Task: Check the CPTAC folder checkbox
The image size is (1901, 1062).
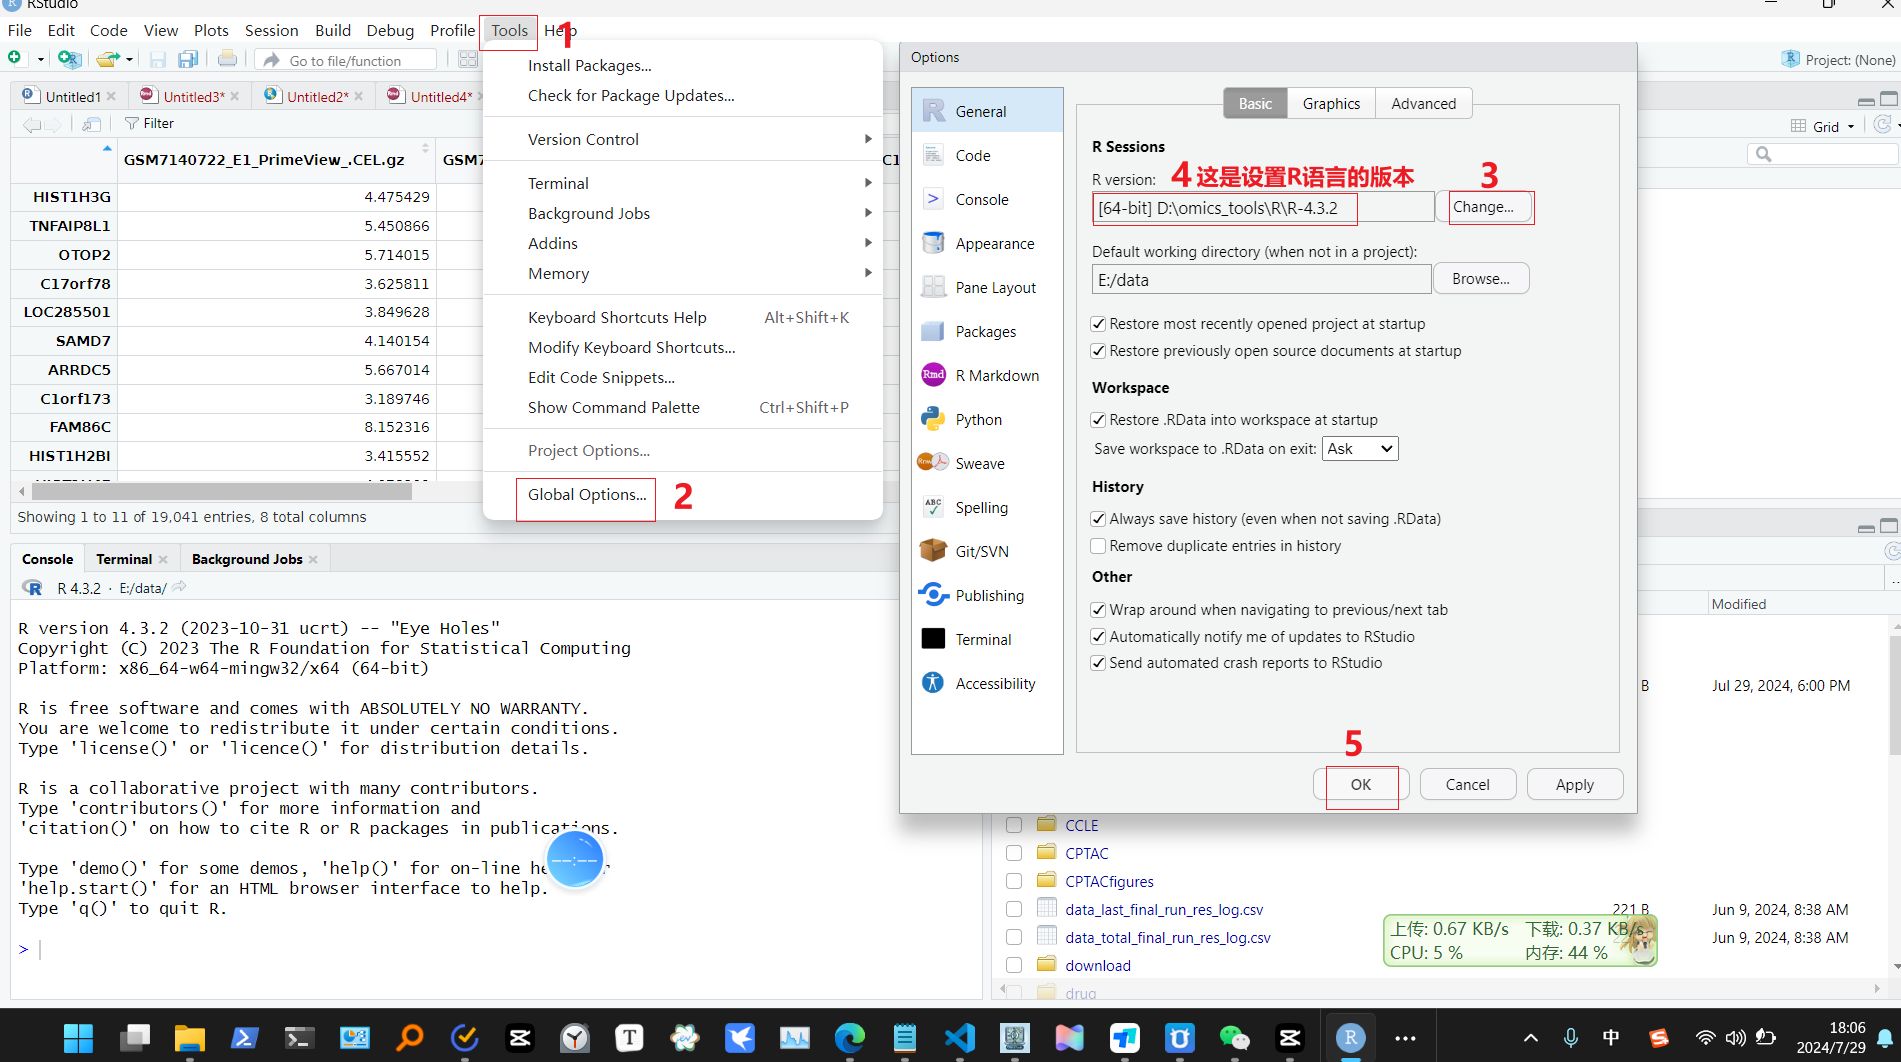Action: pos(1014,853)
